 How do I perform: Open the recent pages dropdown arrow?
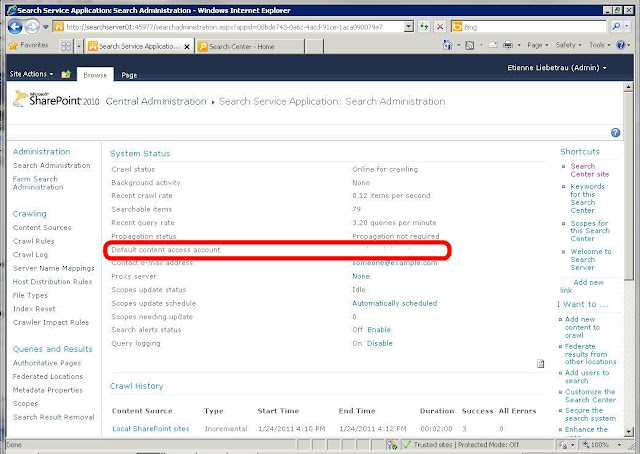45,27
